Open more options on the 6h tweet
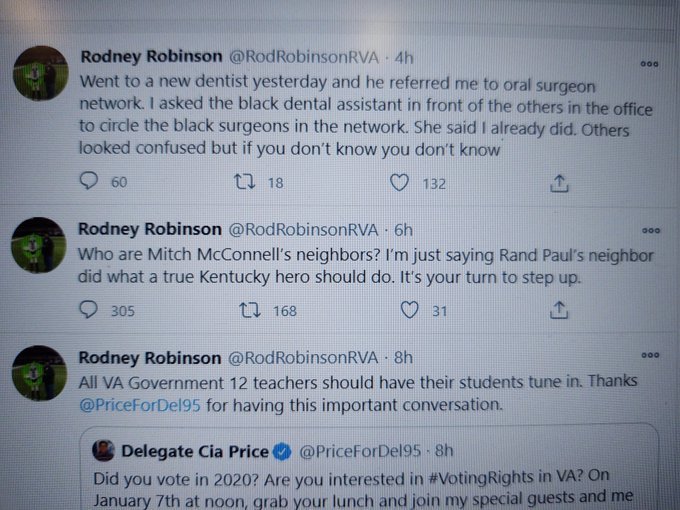The image size is (680, 510). [x=651, y=230]
